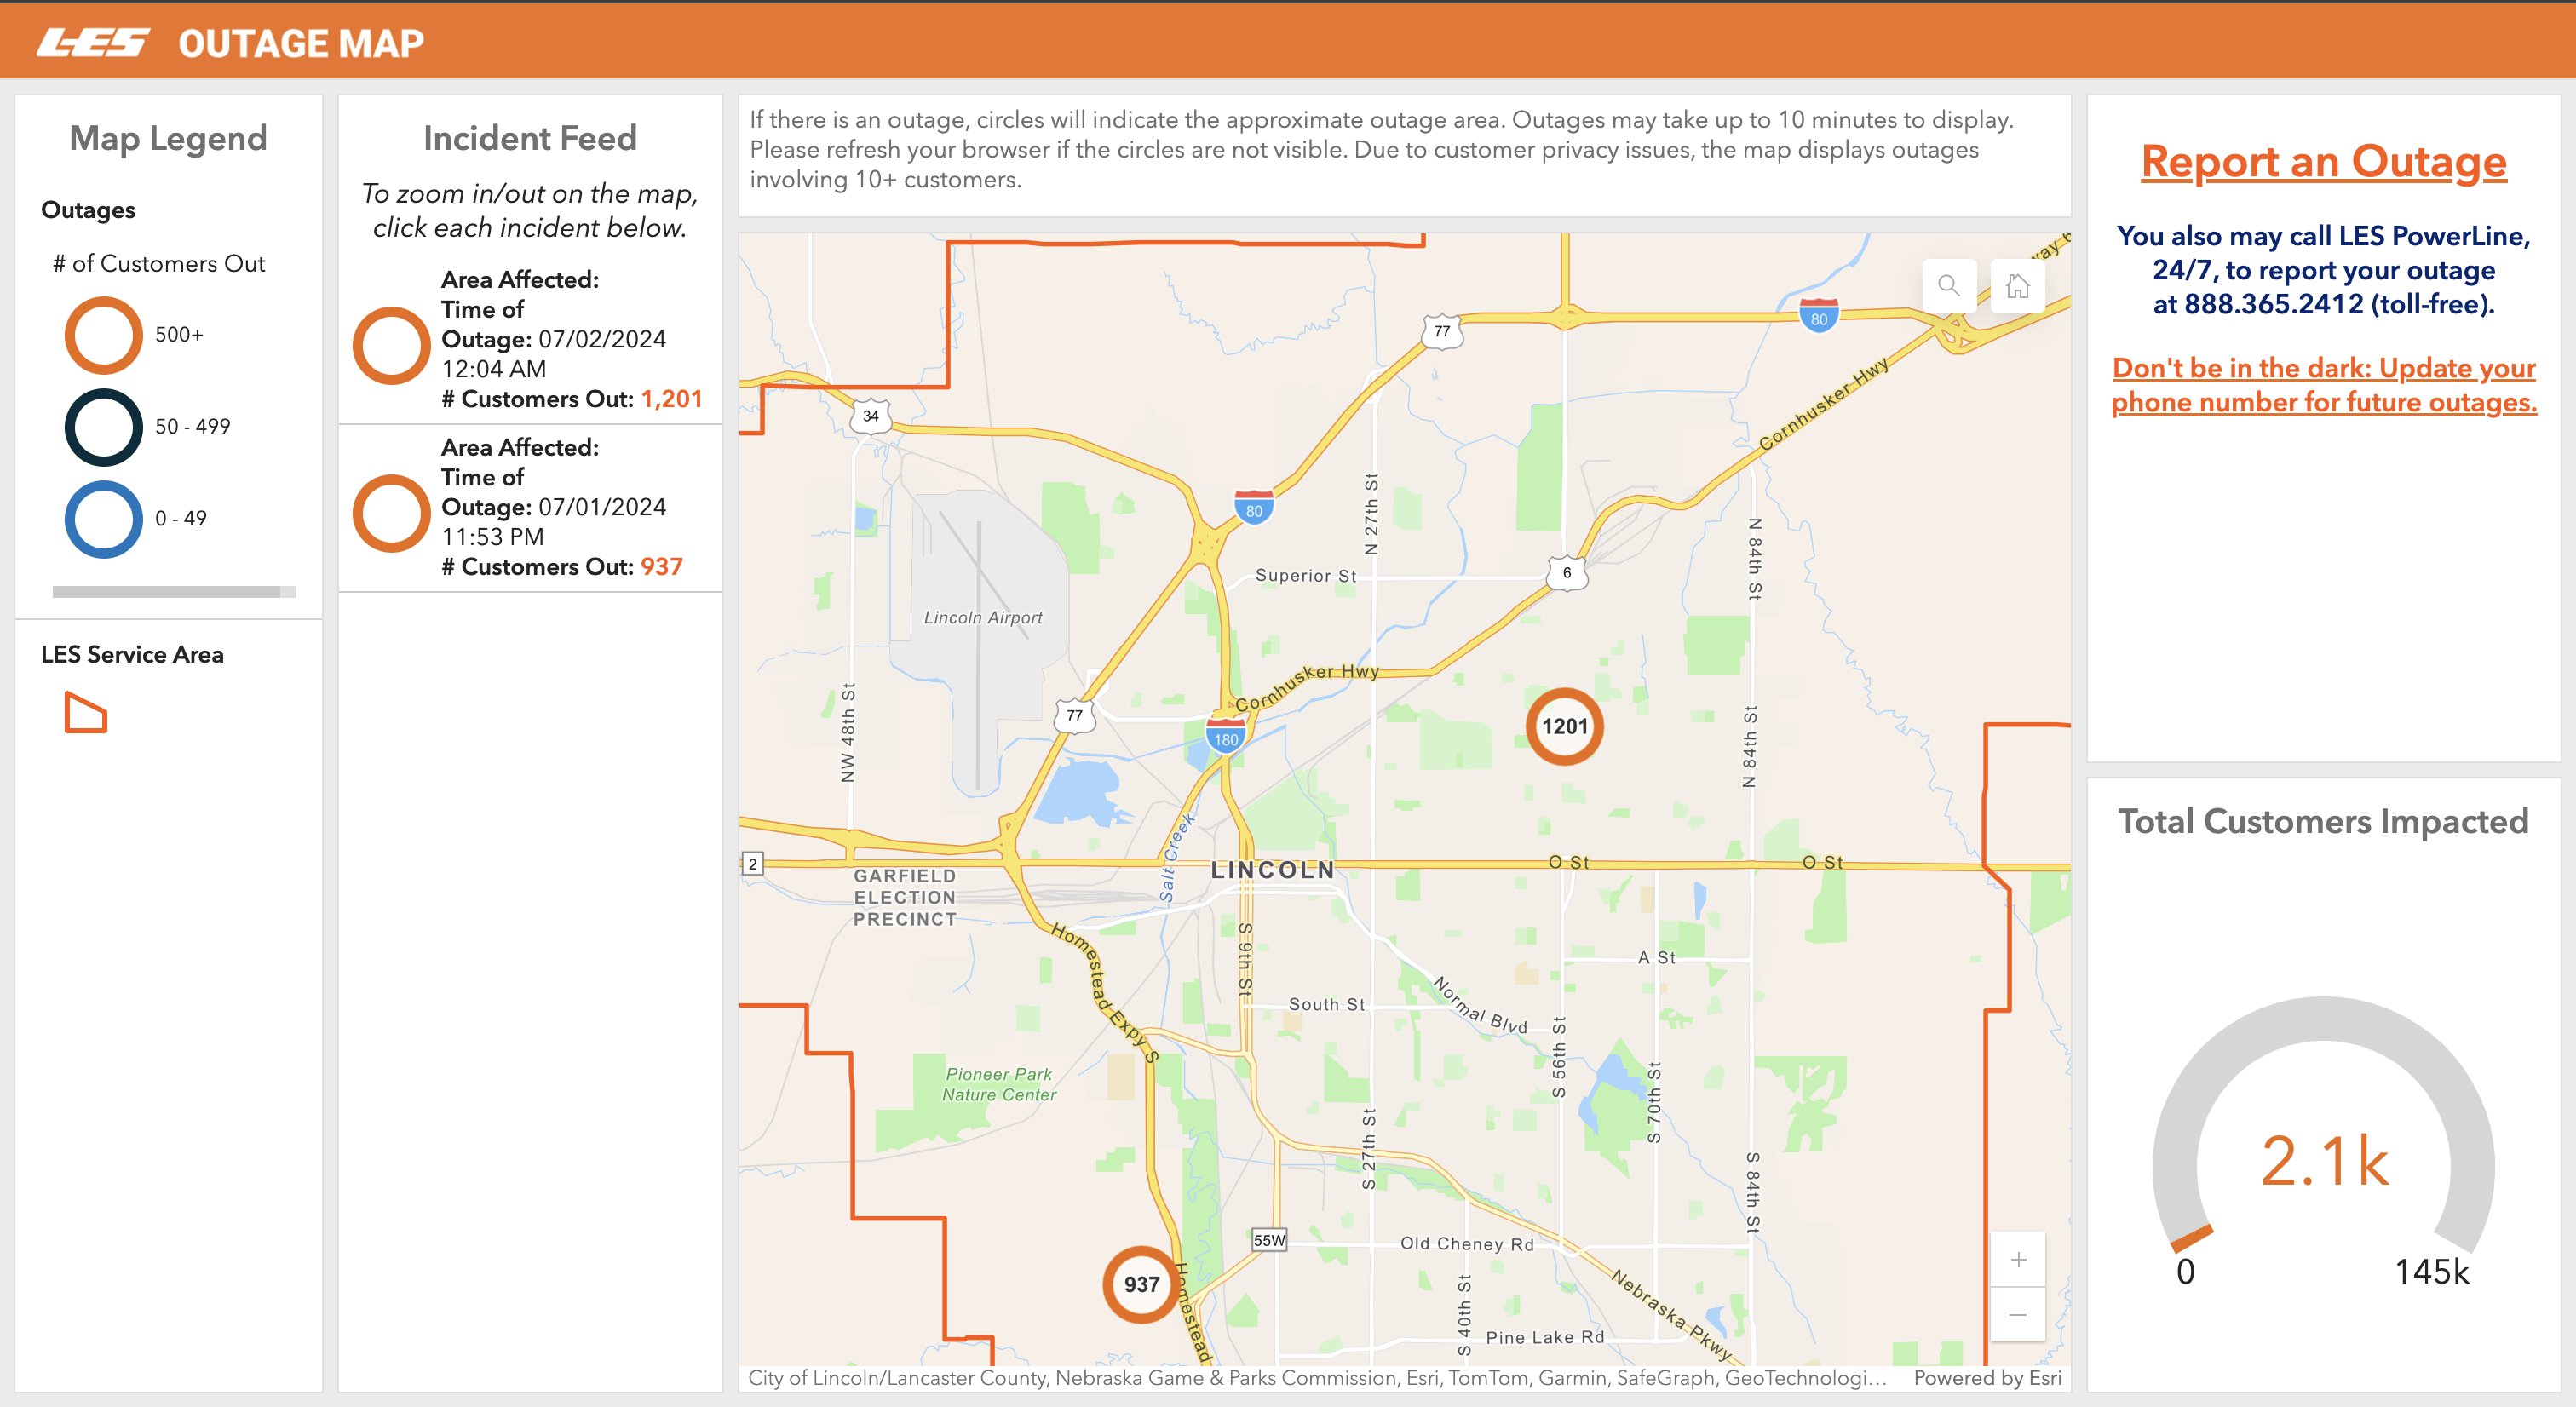Click the map home extent icon
2576x1407 pixels.
(x=2017, y=286)
